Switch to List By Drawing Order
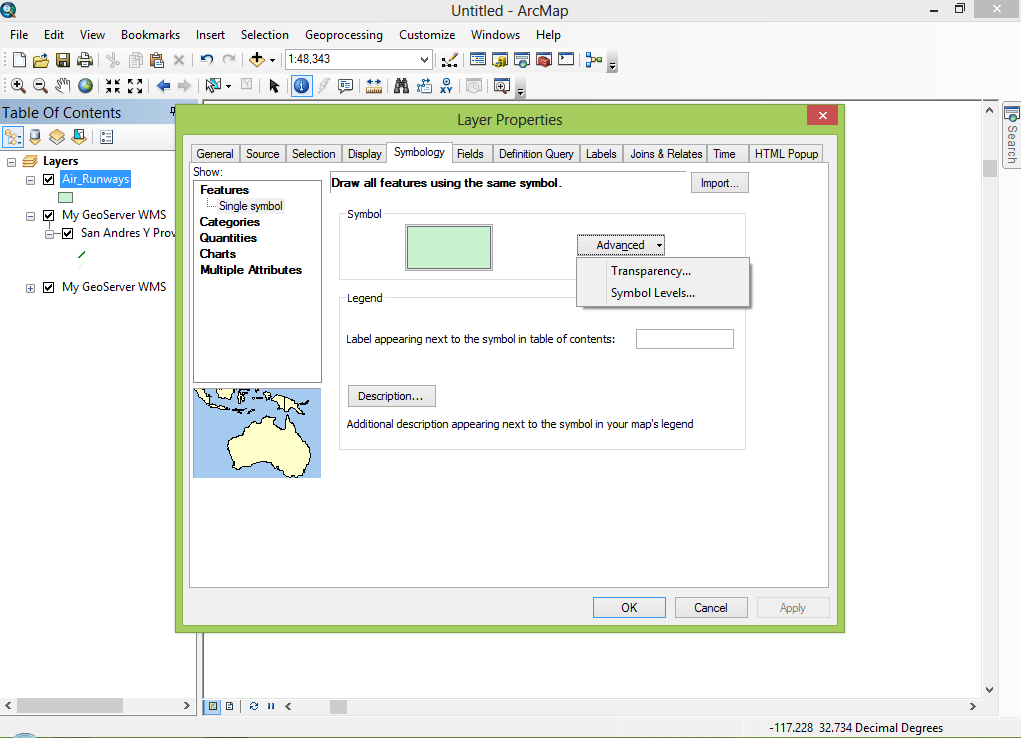Screen dimensions: 1021x738 coord(13,137)
